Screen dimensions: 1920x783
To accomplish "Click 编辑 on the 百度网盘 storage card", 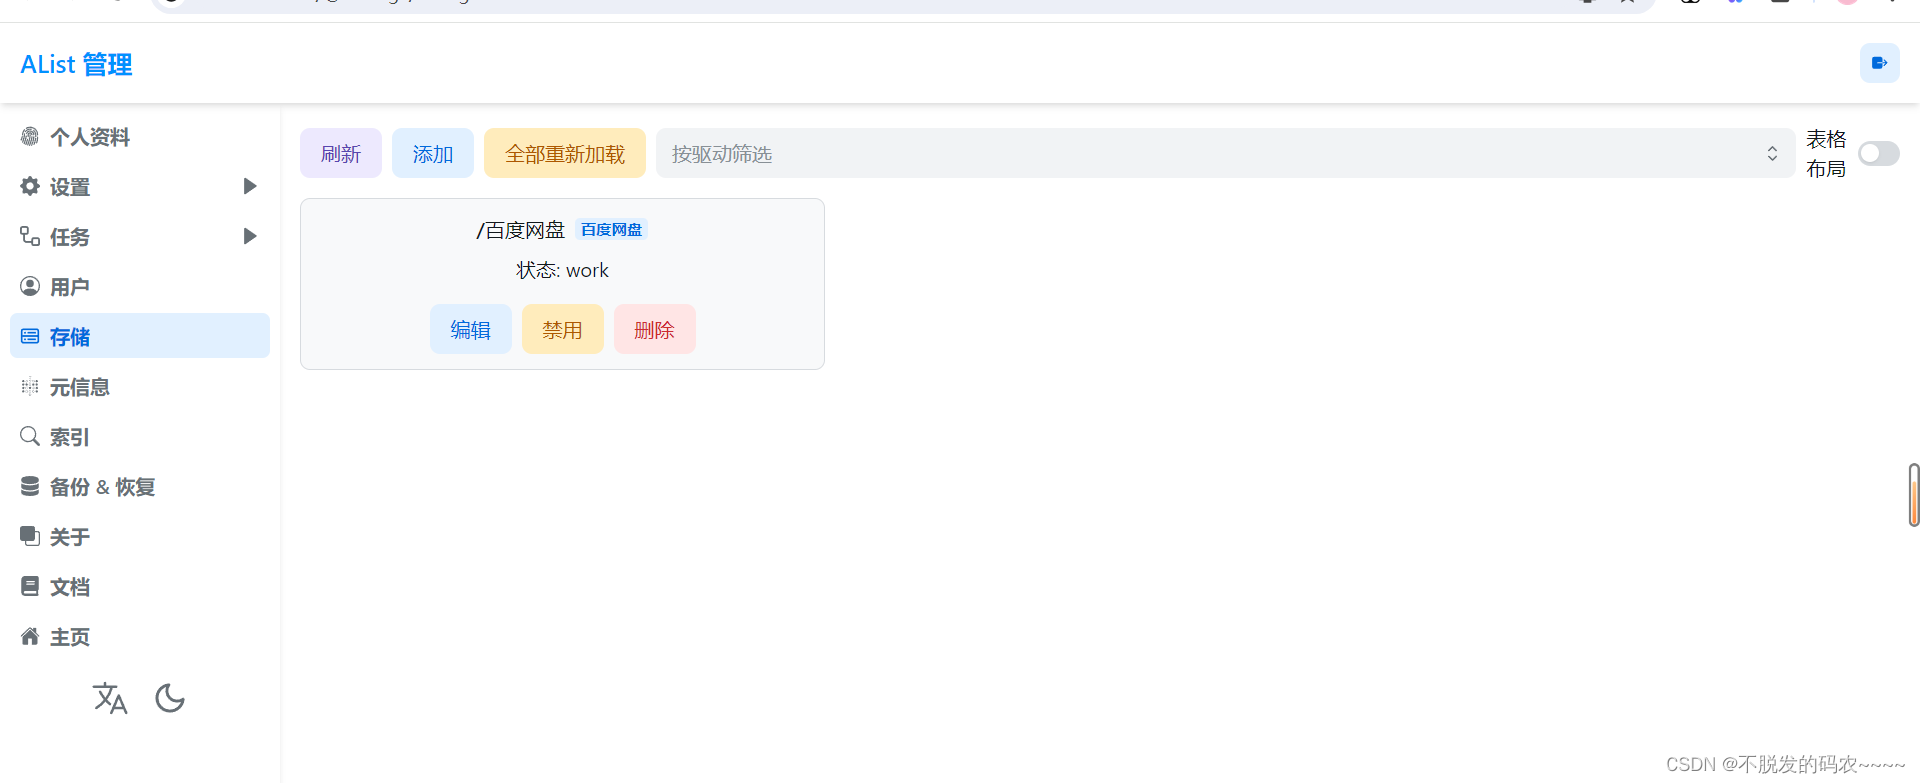I will coord(471,329).
